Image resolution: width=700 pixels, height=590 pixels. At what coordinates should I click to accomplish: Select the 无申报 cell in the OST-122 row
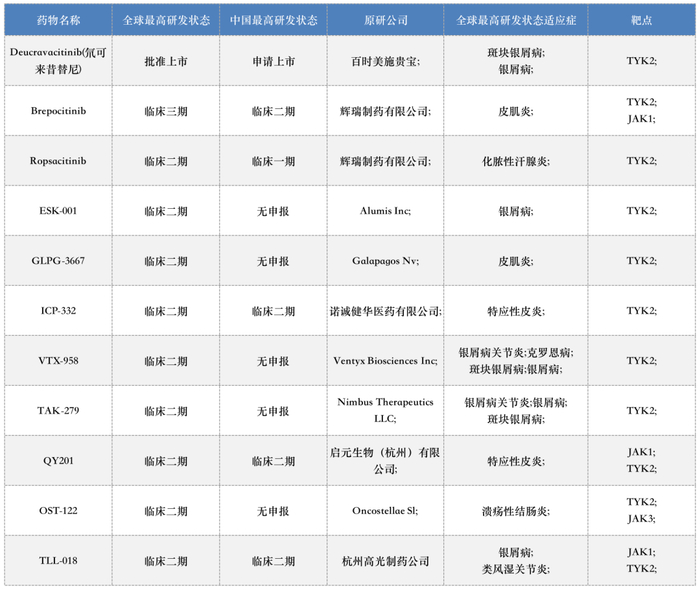tap(273, 511)
